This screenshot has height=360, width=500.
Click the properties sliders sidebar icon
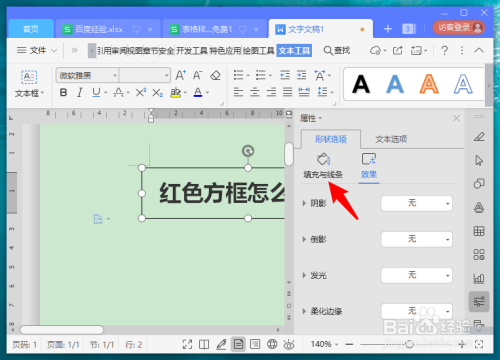click(479, 302)
